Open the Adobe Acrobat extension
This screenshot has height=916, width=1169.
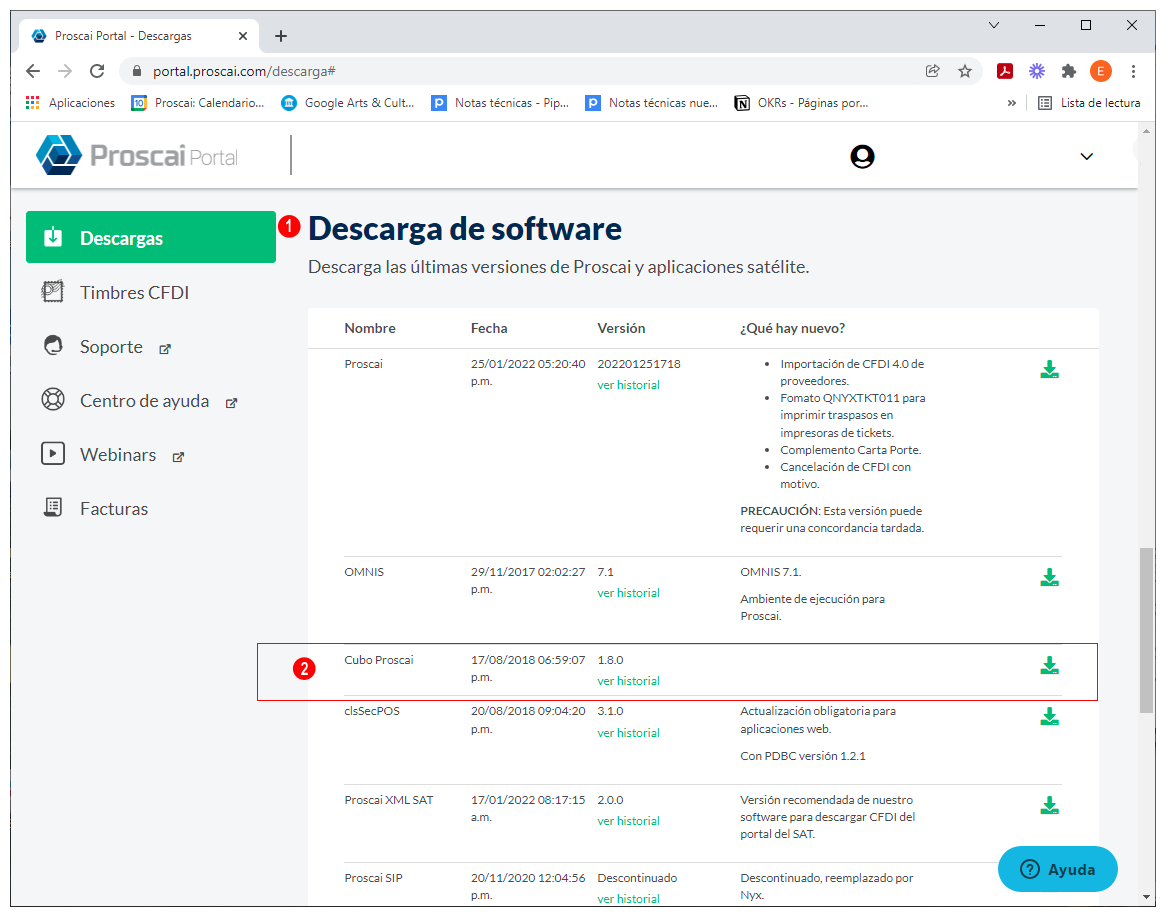click(1005, 71)
